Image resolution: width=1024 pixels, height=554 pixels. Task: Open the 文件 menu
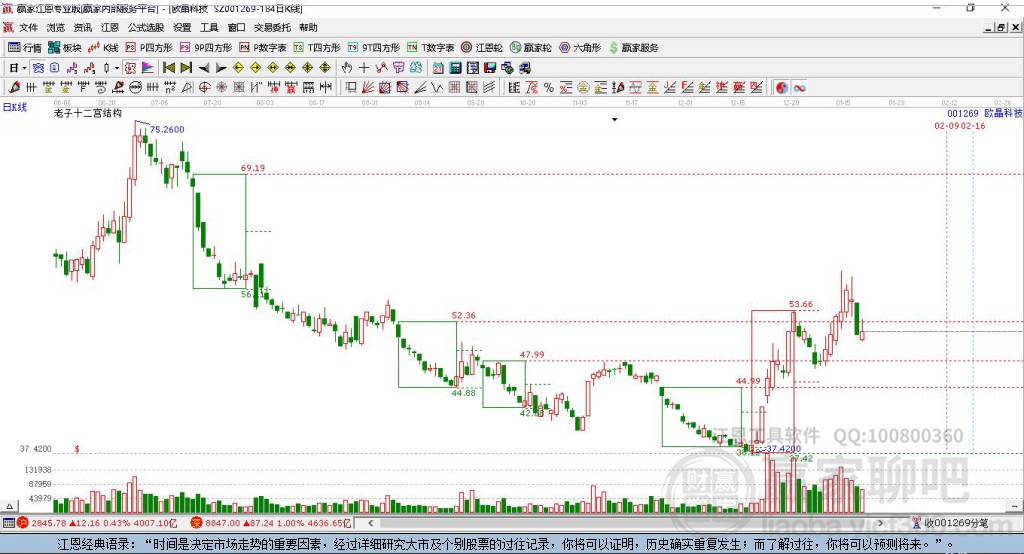(x=28, y=27)
